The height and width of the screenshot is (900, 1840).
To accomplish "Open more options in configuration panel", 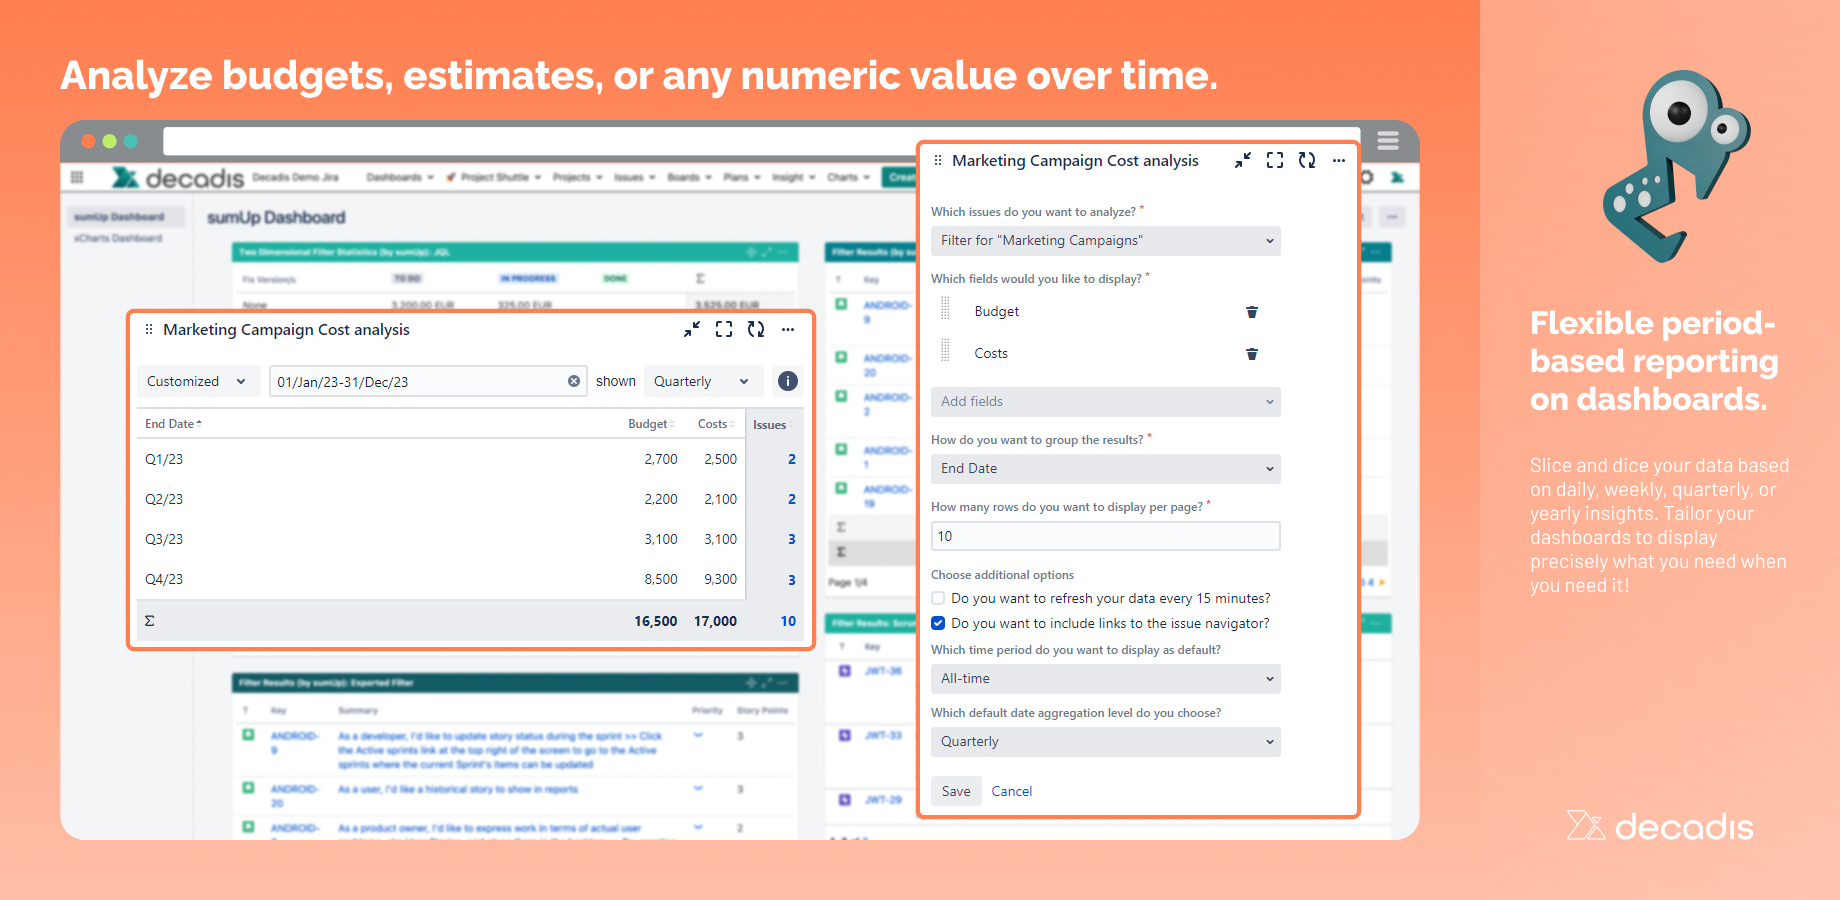I will [1339, 161].
